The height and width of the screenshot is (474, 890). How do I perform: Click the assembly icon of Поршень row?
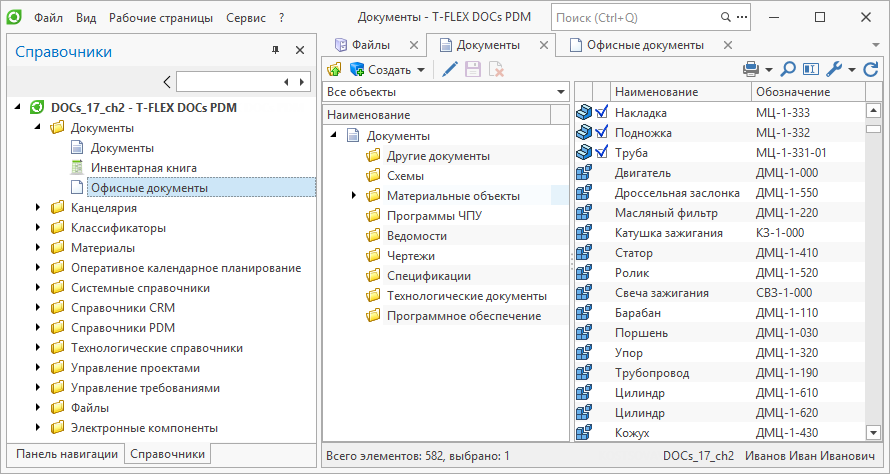(x=584, y=333)
